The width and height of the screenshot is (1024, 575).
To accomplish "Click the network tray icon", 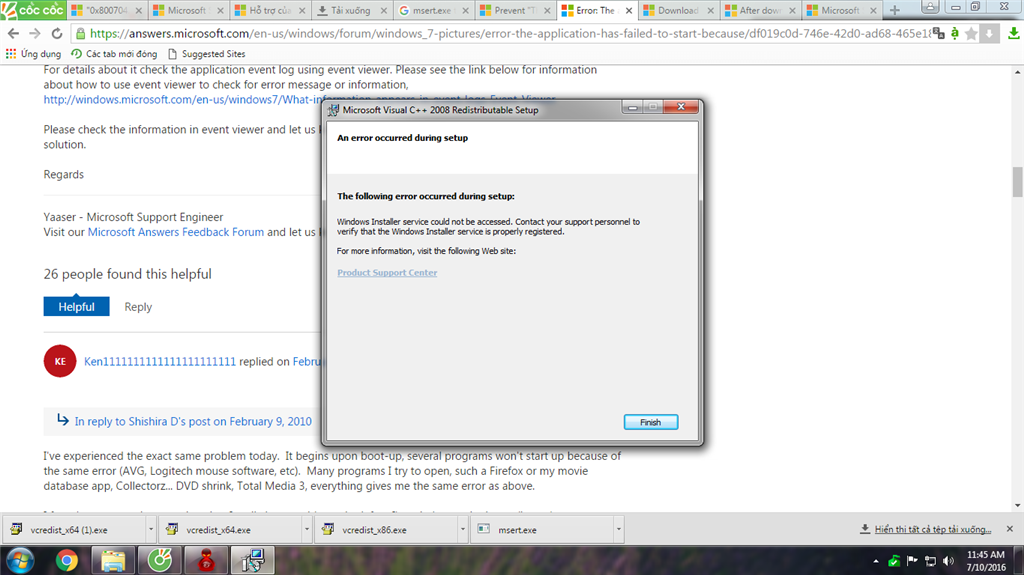I will tap(931, 561).
